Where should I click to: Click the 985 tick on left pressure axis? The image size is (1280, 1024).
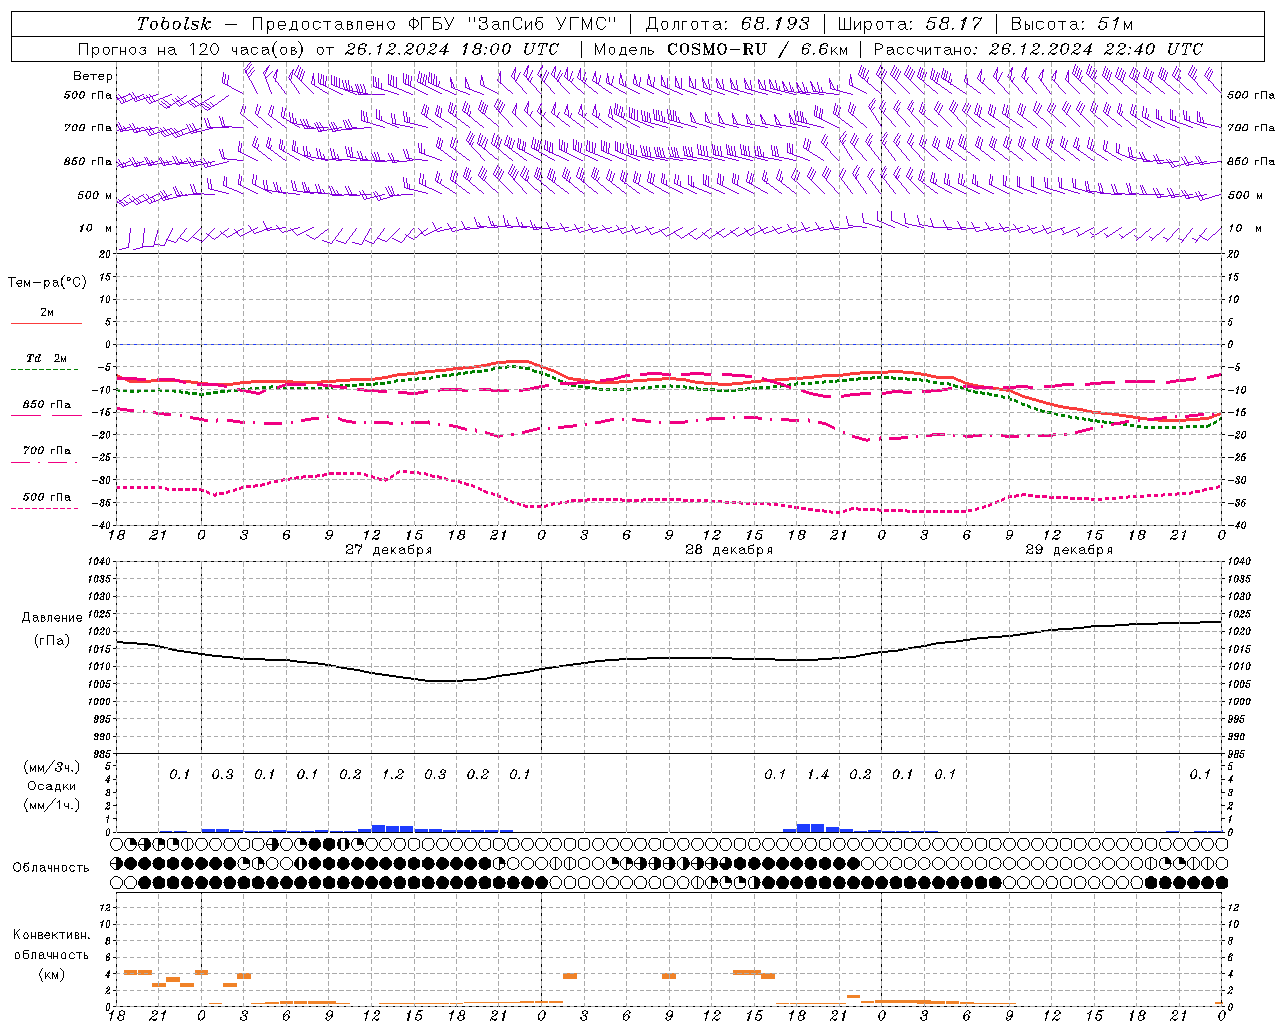[102, 755]
